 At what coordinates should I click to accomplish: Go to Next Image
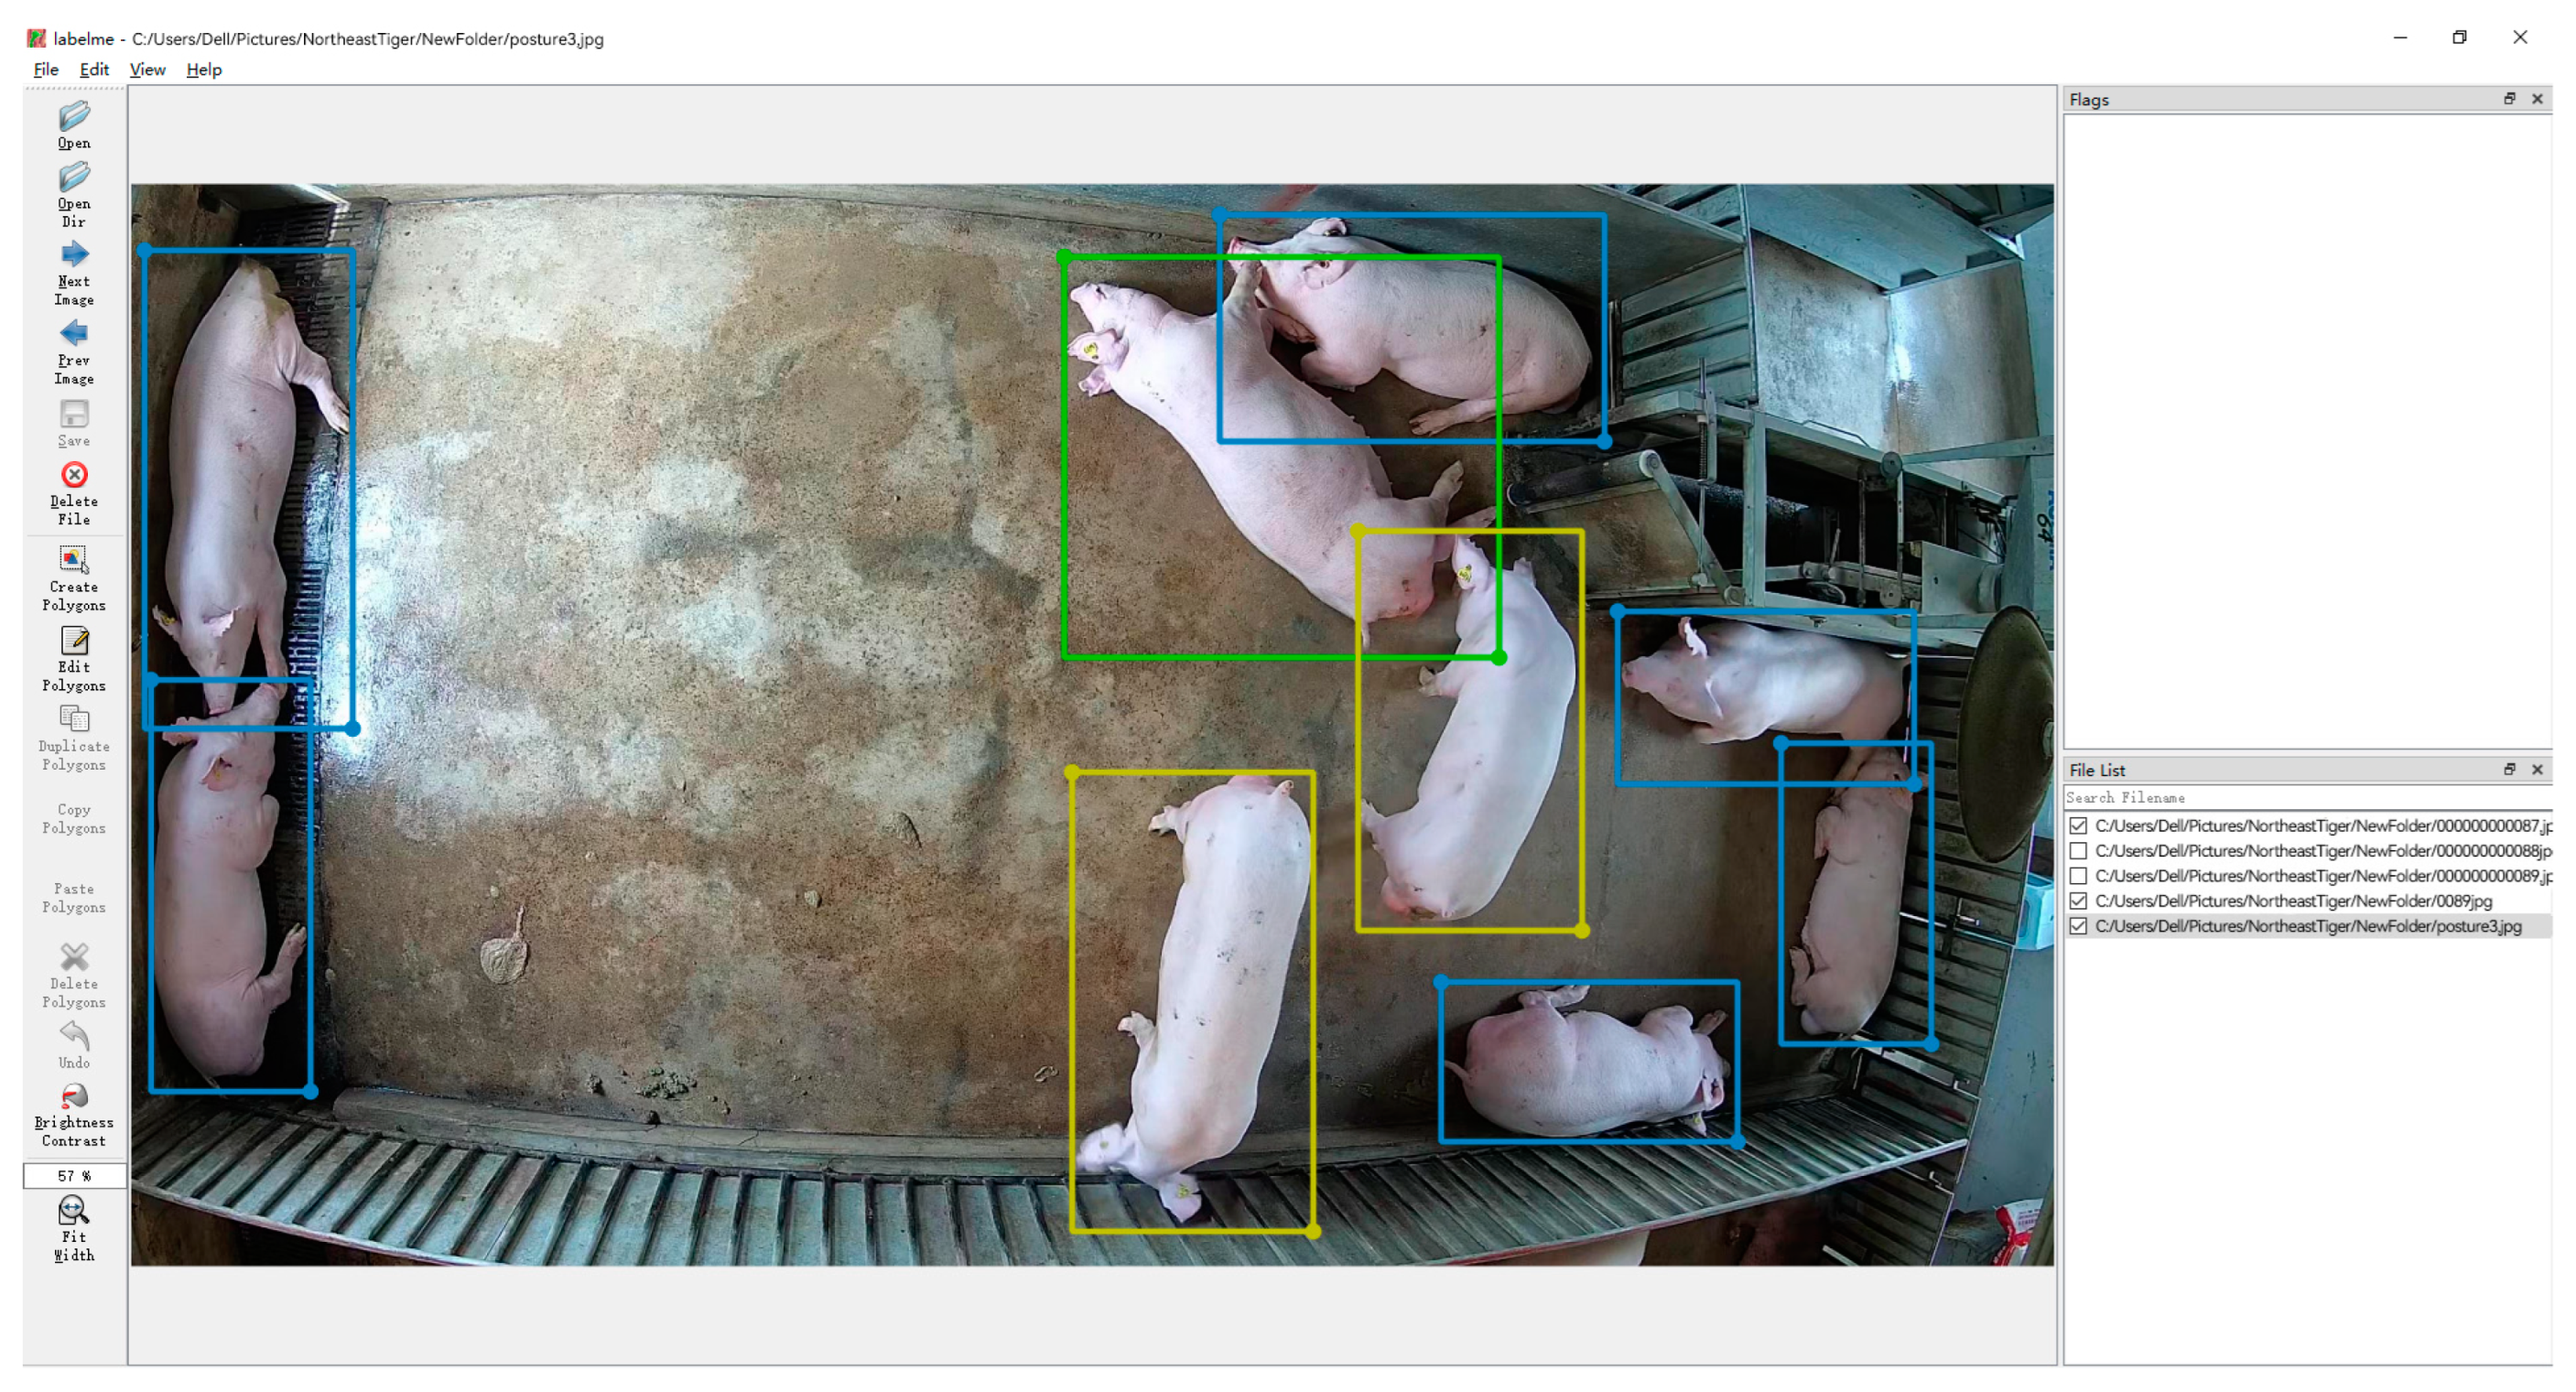pyautogui.click(x=74, y=273)
